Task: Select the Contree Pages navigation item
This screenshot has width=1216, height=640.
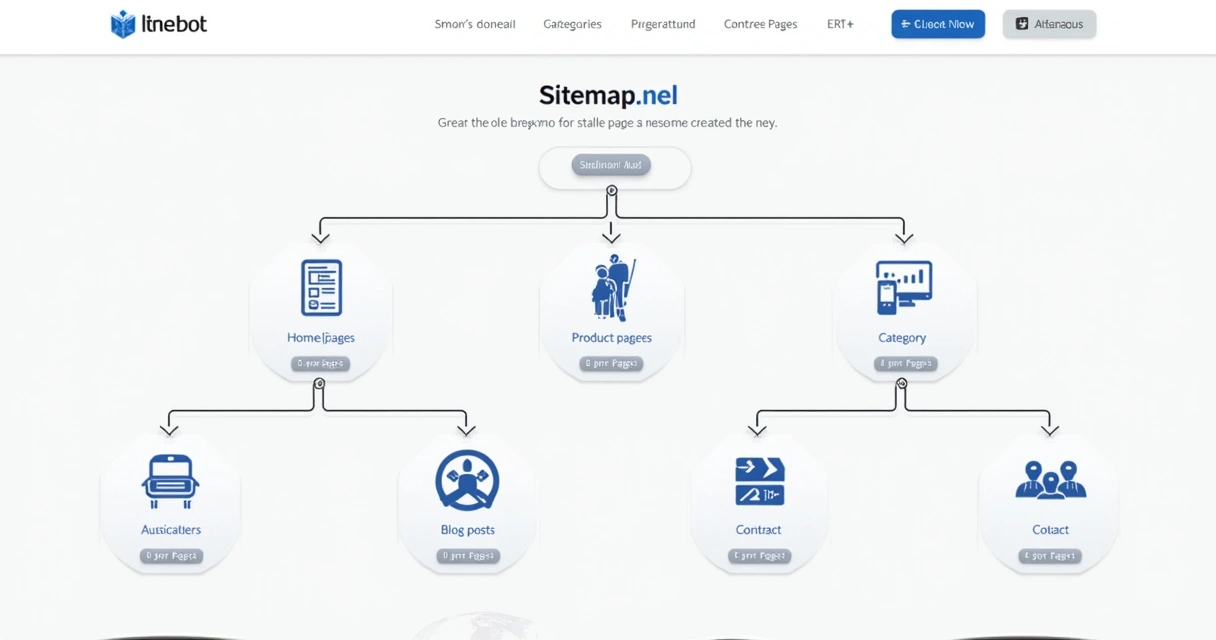Action: [x=760, y=24]
